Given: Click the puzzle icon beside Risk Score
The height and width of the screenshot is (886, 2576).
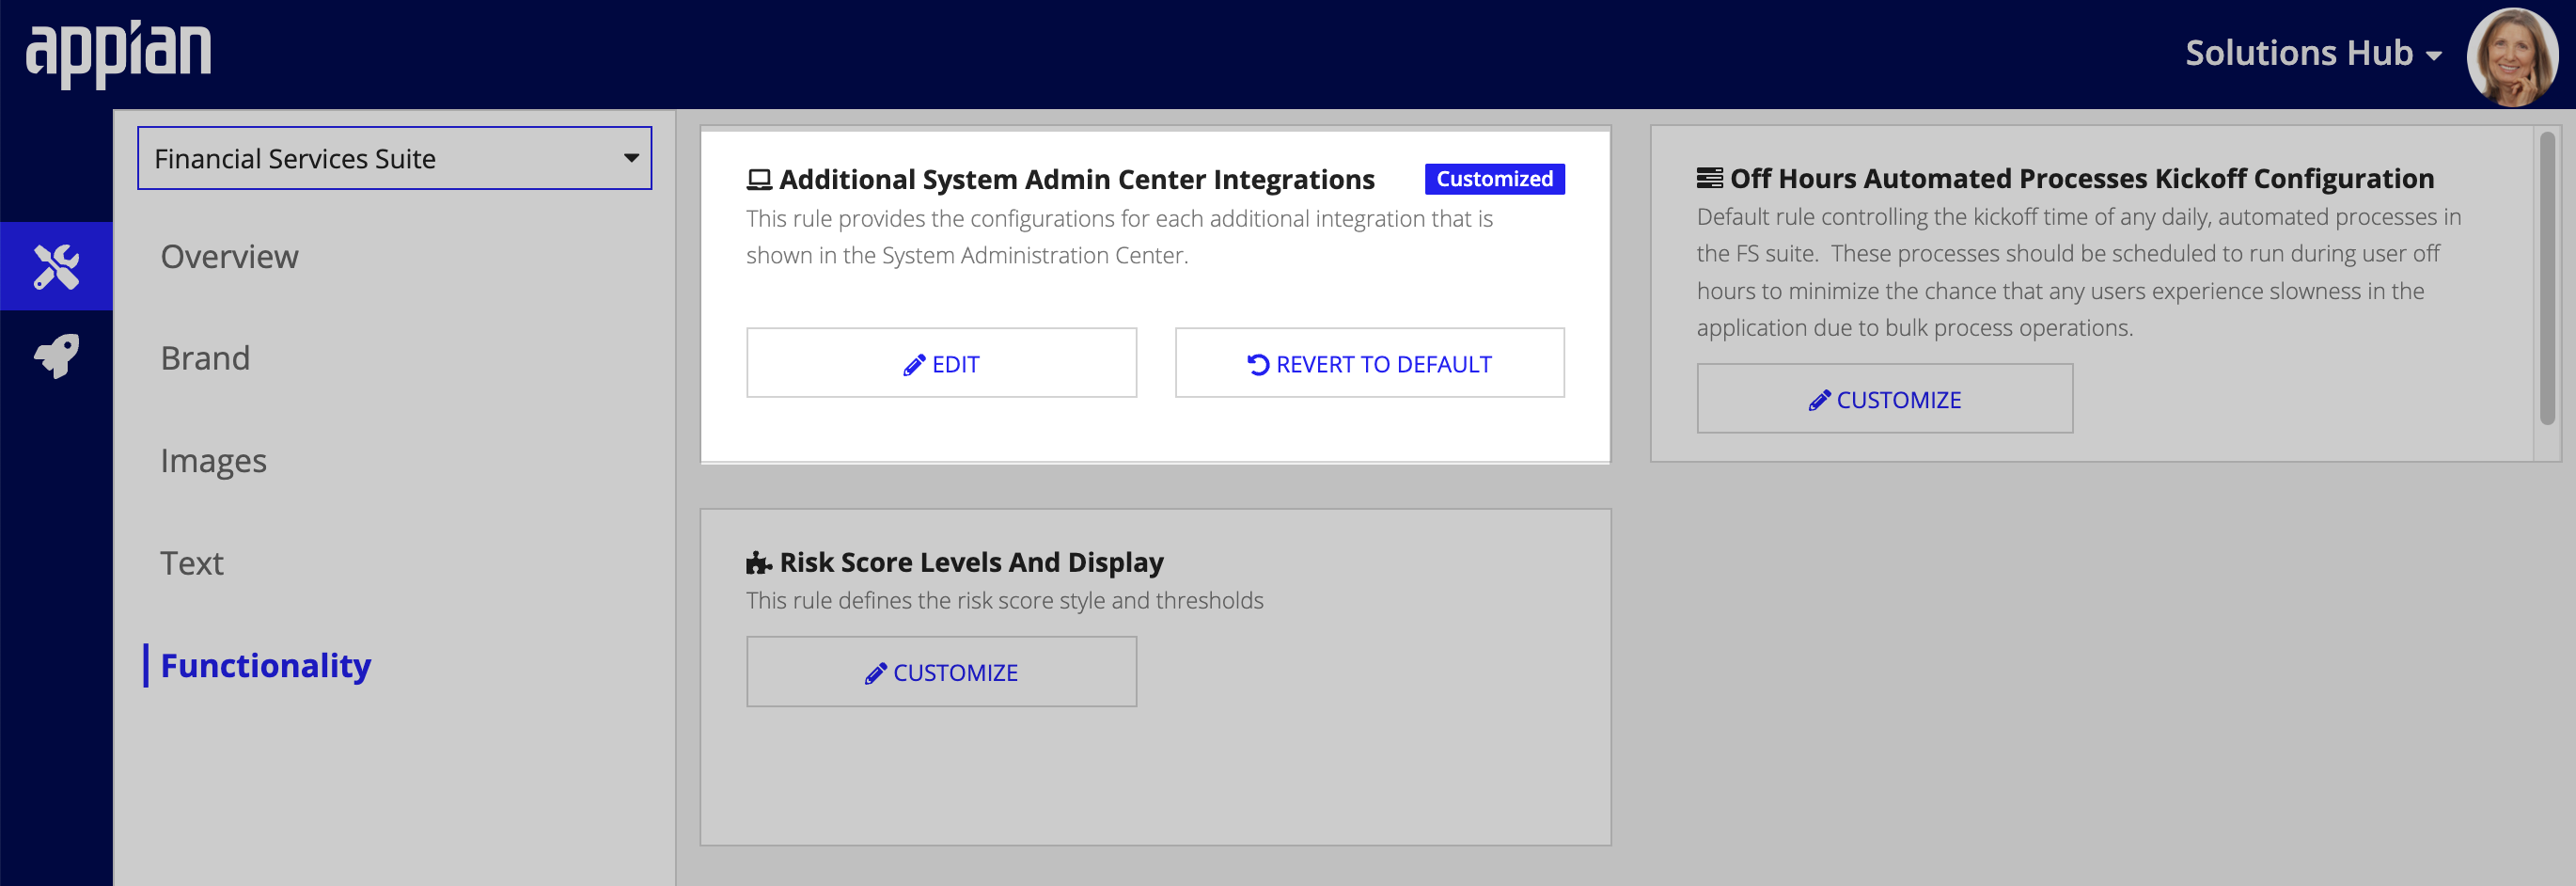Looking at the screenshot, I should 759,563.
